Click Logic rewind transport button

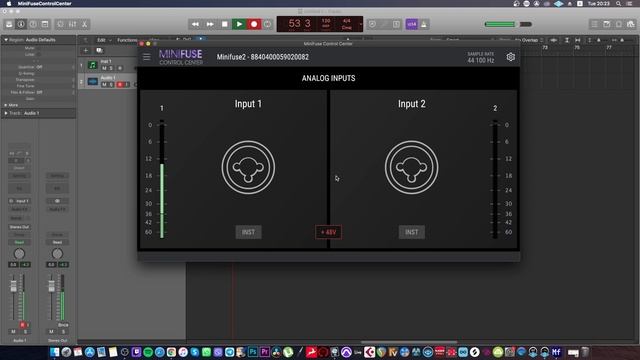tap(195, 24)
